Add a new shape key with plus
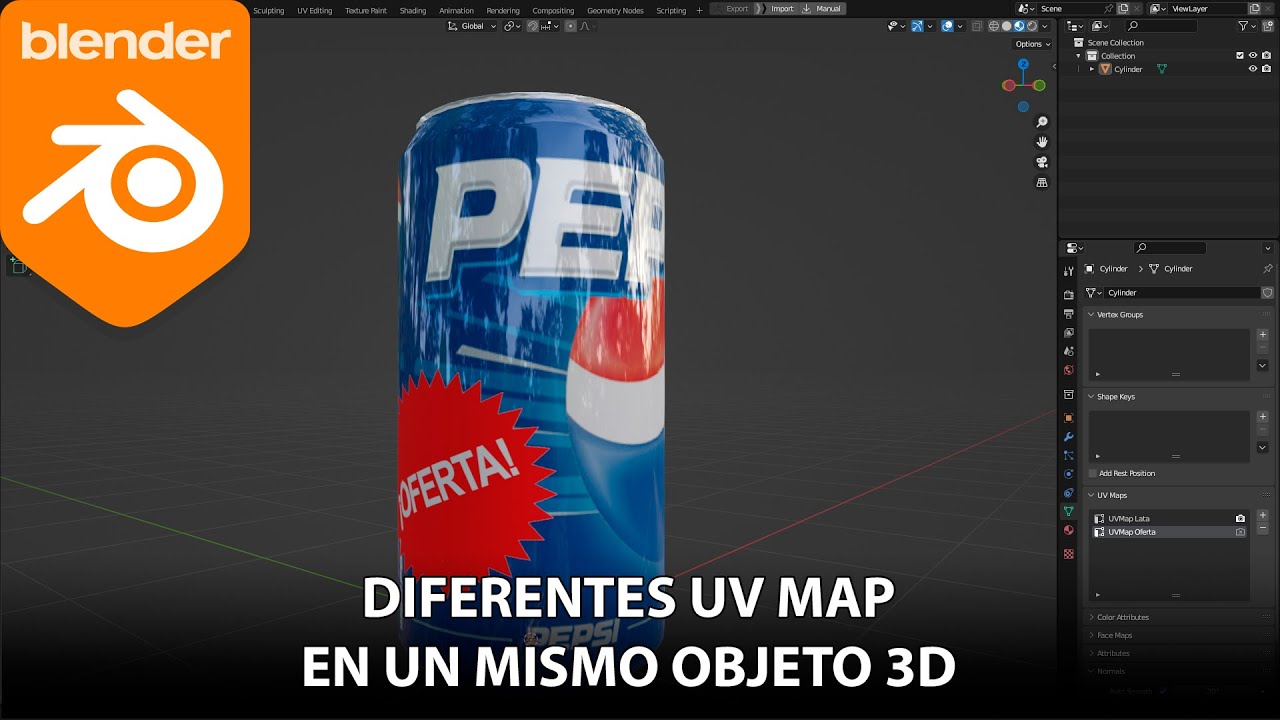The width and height of the screenshot is (1280, 720). tap(1262, 417)
